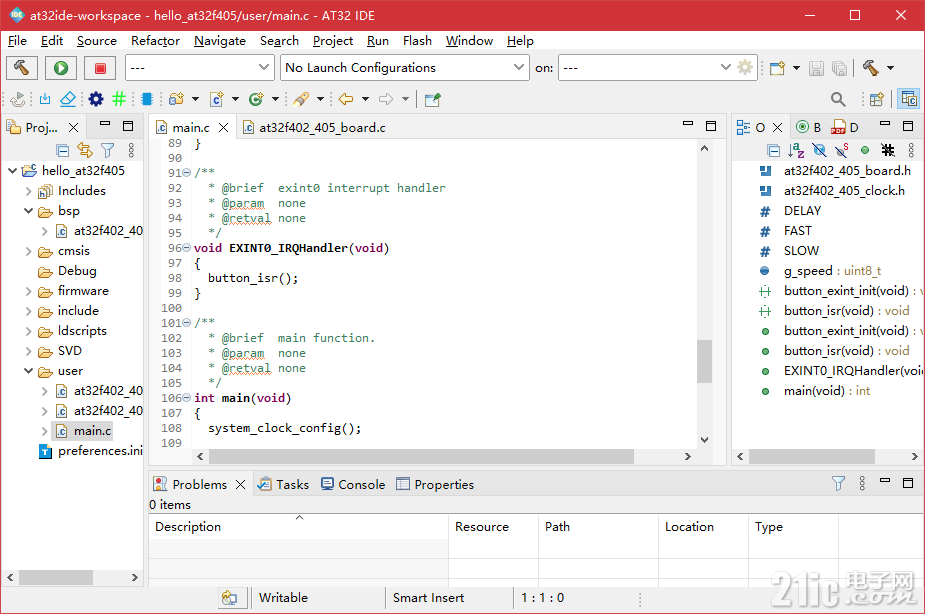Open the Flash menu
This screenshot has width=925, height=614.
[x=417, y=41]
